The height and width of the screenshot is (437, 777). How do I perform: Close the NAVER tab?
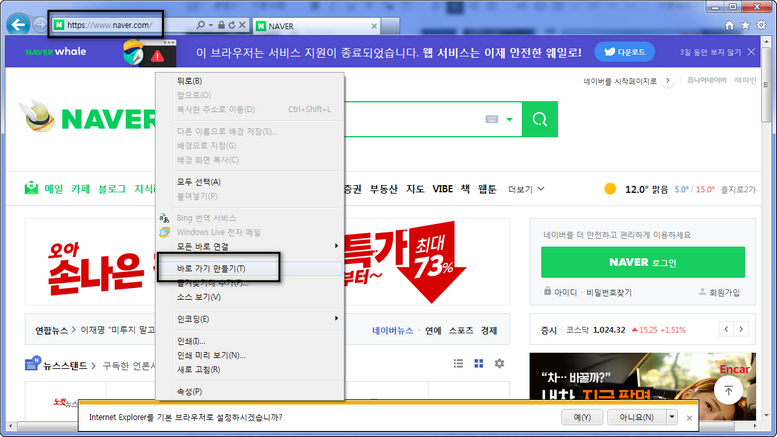pyautogui.click(x=374, y=26)
